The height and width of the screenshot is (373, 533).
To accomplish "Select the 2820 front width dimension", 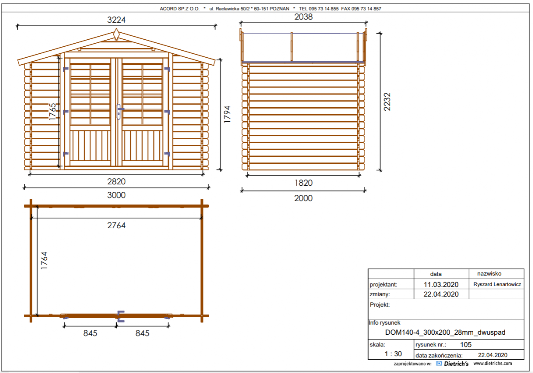I will click(x=116, y=182).
